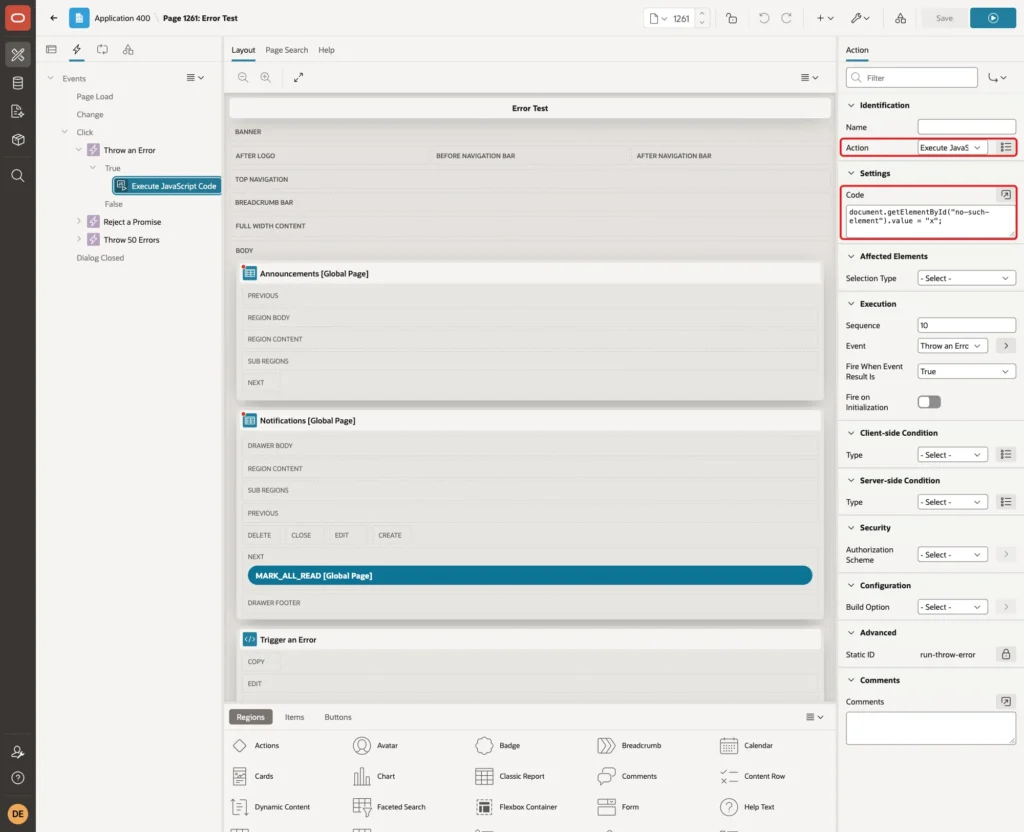Viewport: 1024px width, 832px height.
Task: Open dynamic actions tree options menu
Action: [195, 78]
